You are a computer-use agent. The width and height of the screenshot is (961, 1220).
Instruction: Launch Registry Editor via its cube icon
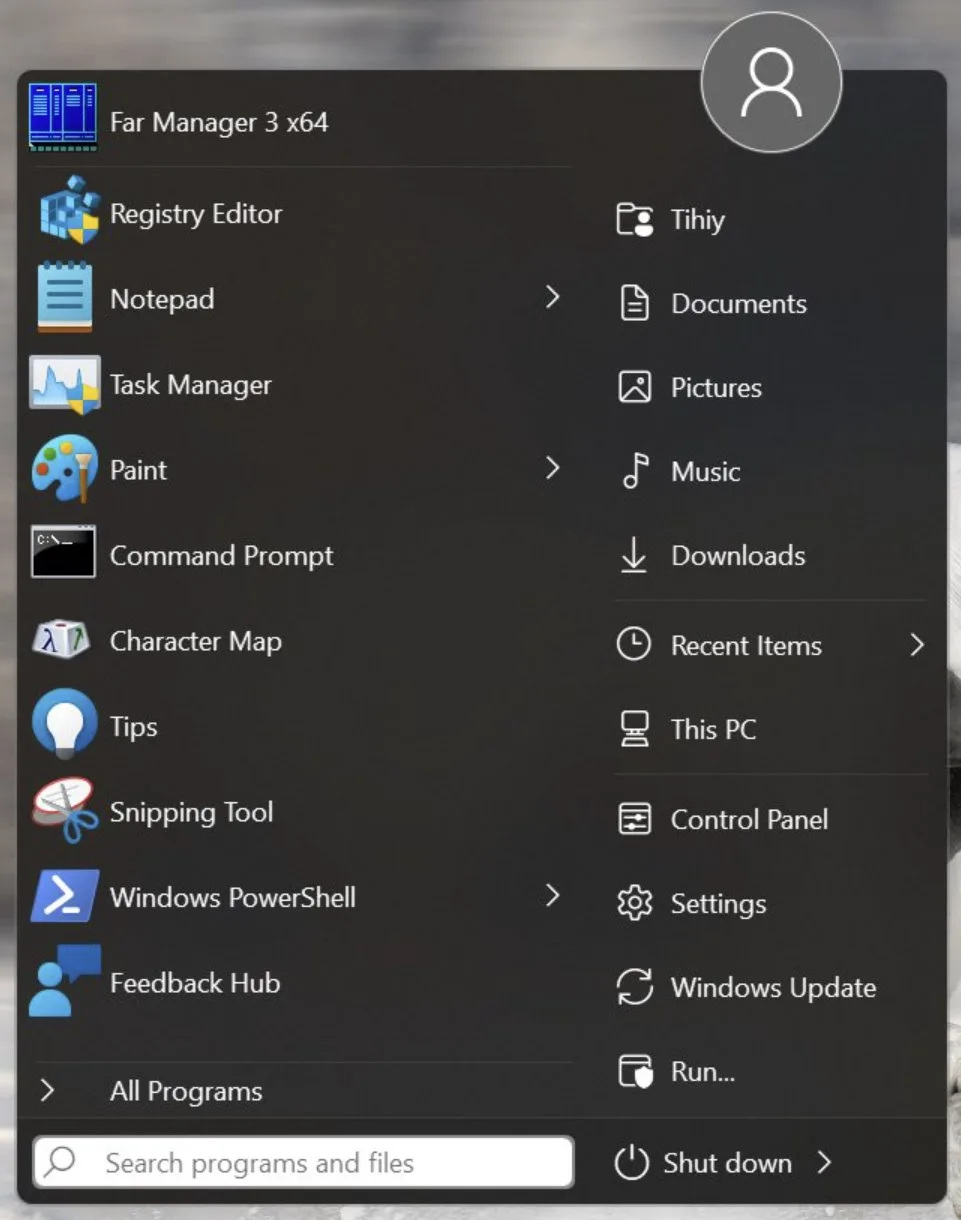click(69, 211)
